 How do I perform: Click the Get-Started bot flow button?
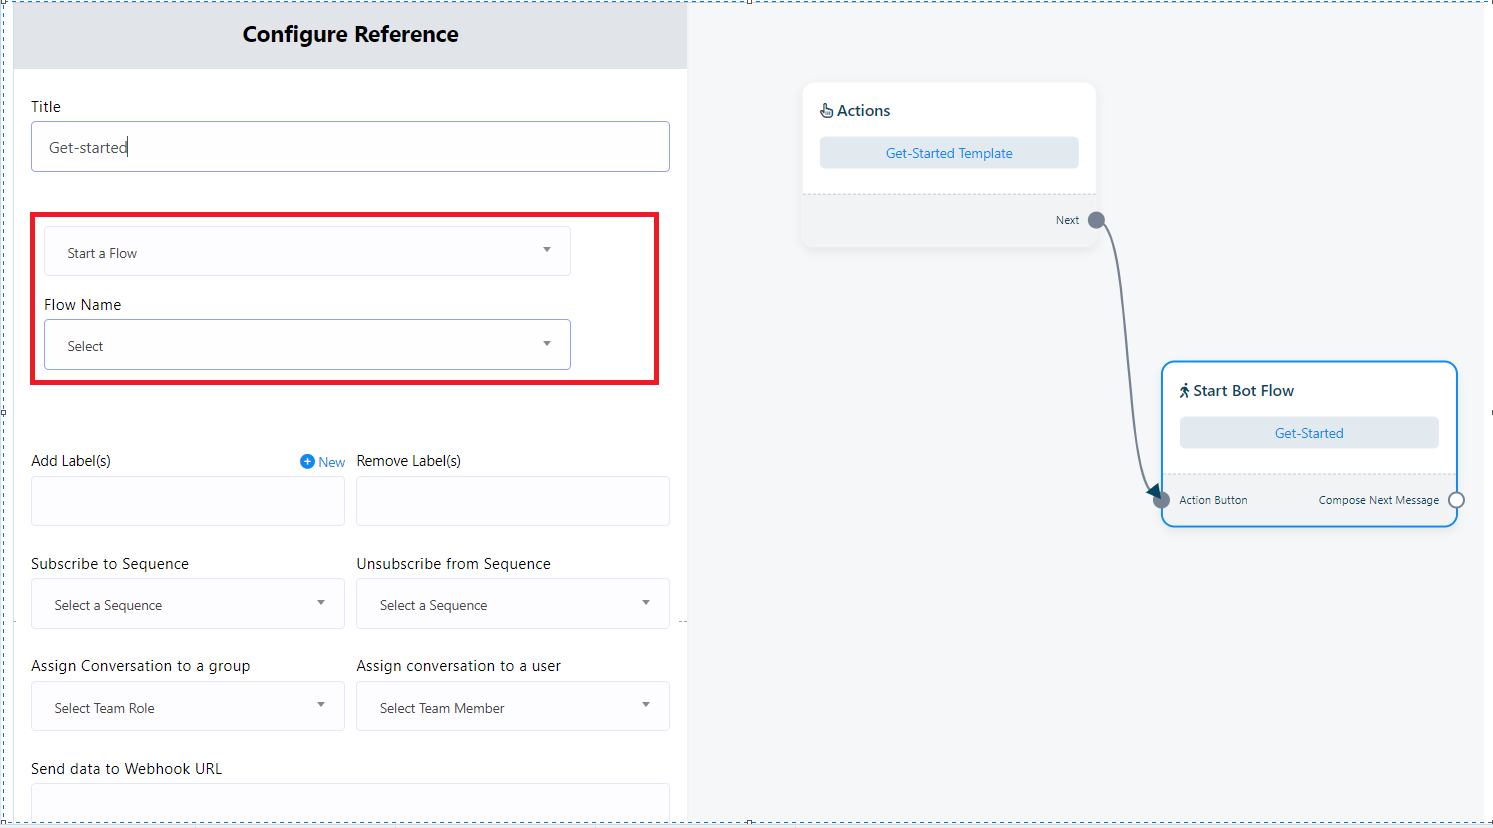pyautogui.click(x=1308, y=433)
